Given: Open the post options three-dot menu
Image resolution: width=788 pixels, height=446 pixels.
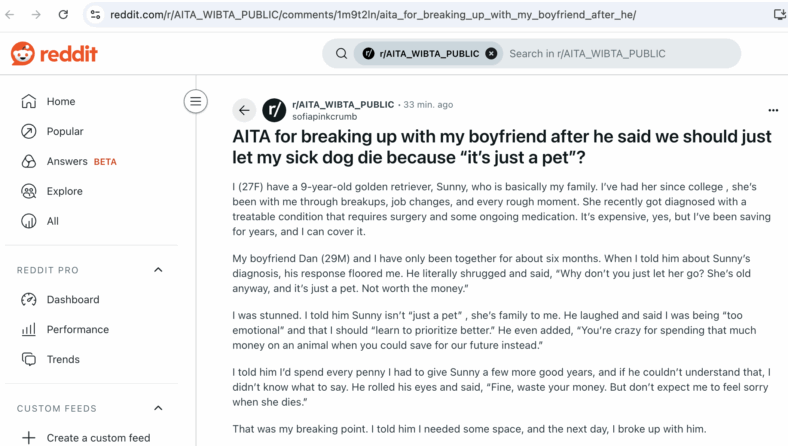Looking at the screenshot, I should 773,110.
